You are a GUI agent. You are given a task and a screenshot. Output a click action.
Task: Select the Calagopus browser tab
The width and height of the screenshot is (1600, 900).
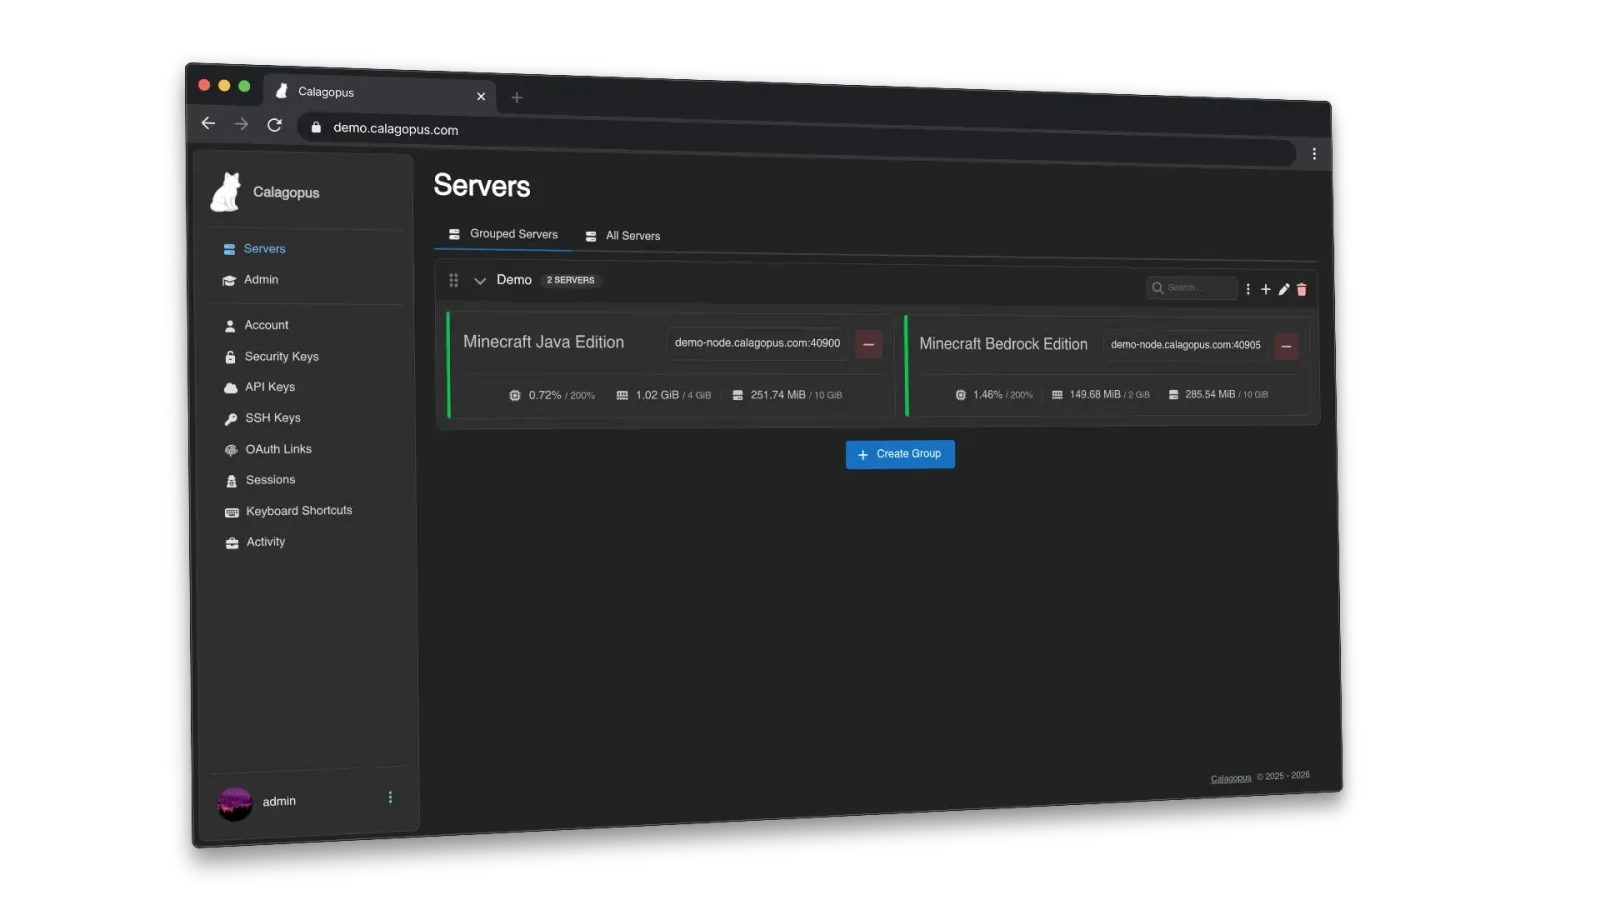(380, 93)
